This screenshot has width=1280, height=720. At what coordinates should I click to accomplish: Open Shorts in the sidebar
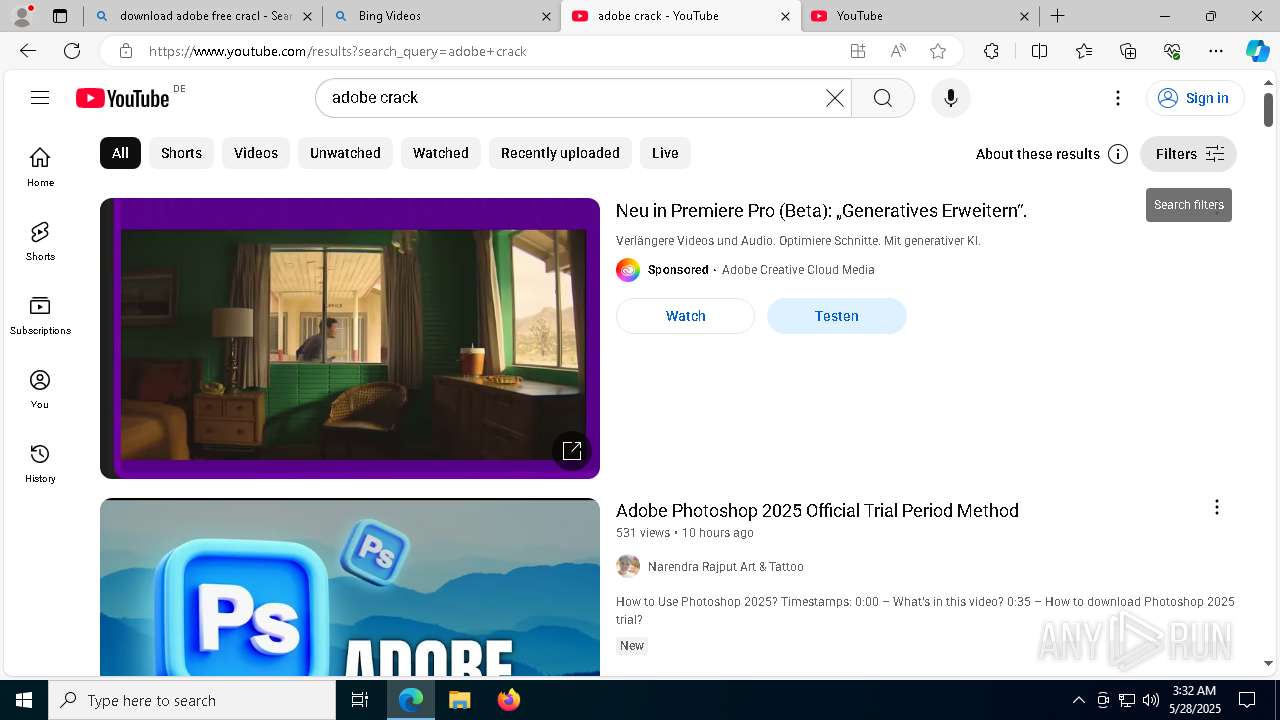pos(40,241)
